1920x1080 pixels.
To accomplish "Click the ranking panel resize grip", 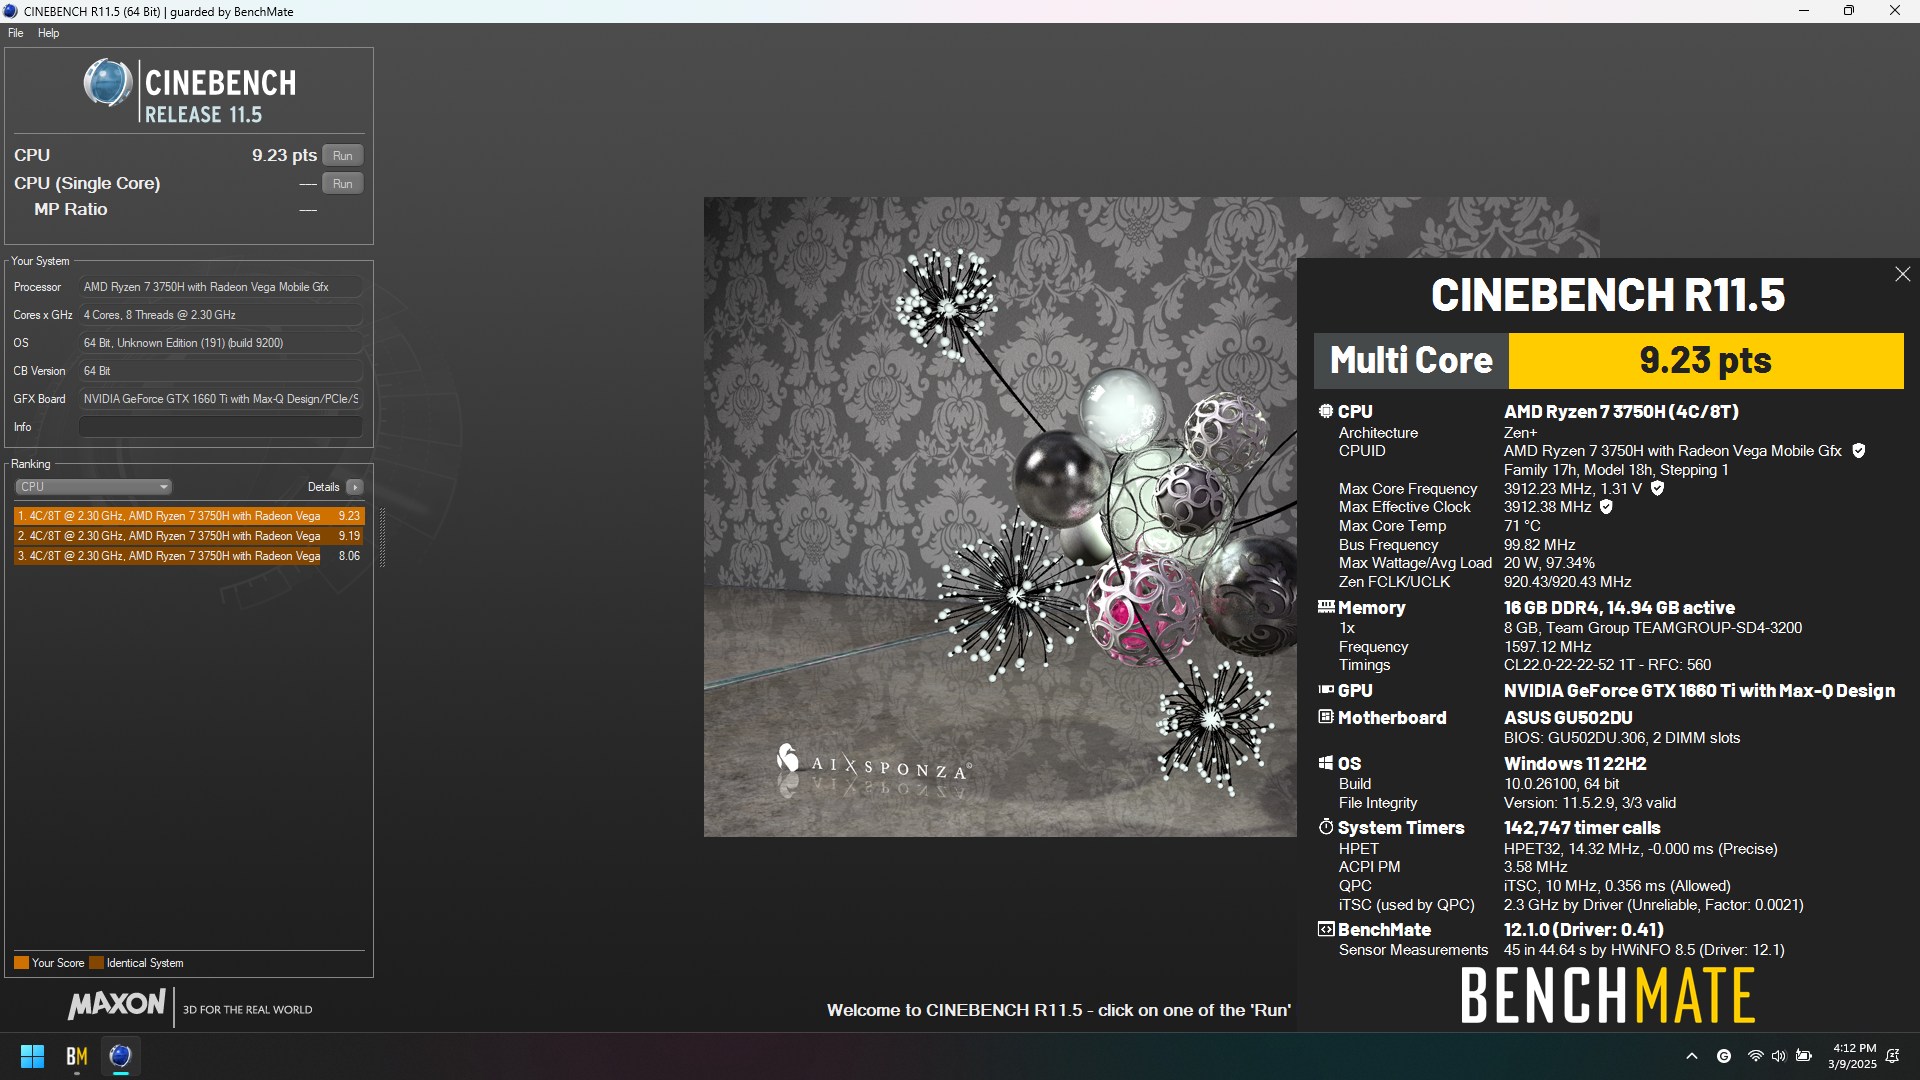I will tap(382, 538).
